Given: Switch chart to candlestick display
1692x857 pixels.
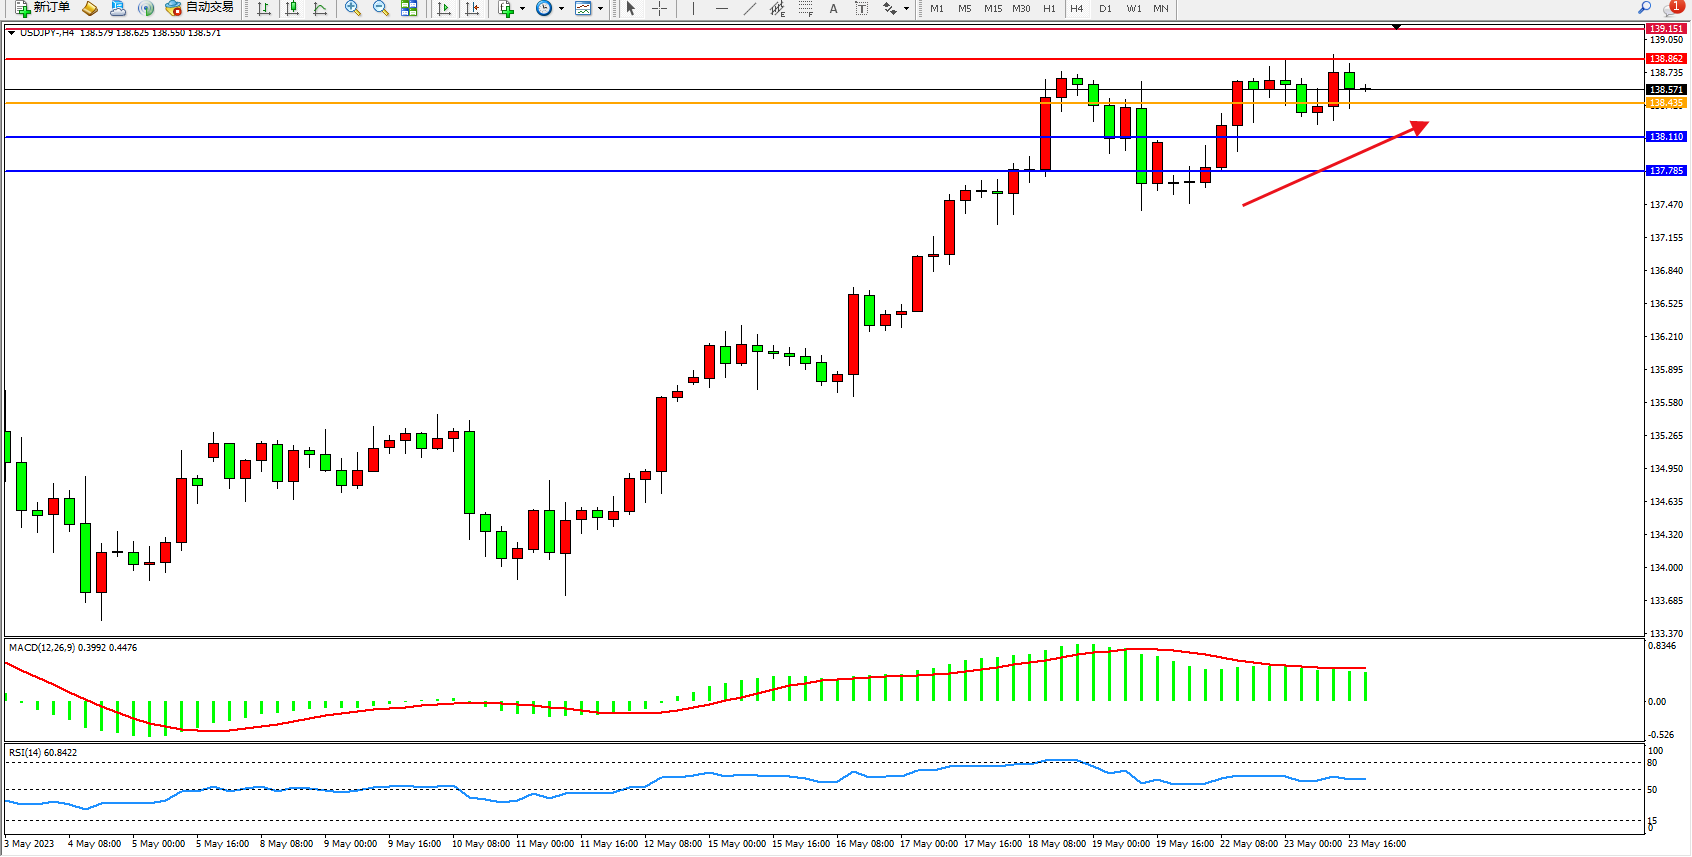Looking at the screenshot, I should pyautogui.click(x=292, y=8).
